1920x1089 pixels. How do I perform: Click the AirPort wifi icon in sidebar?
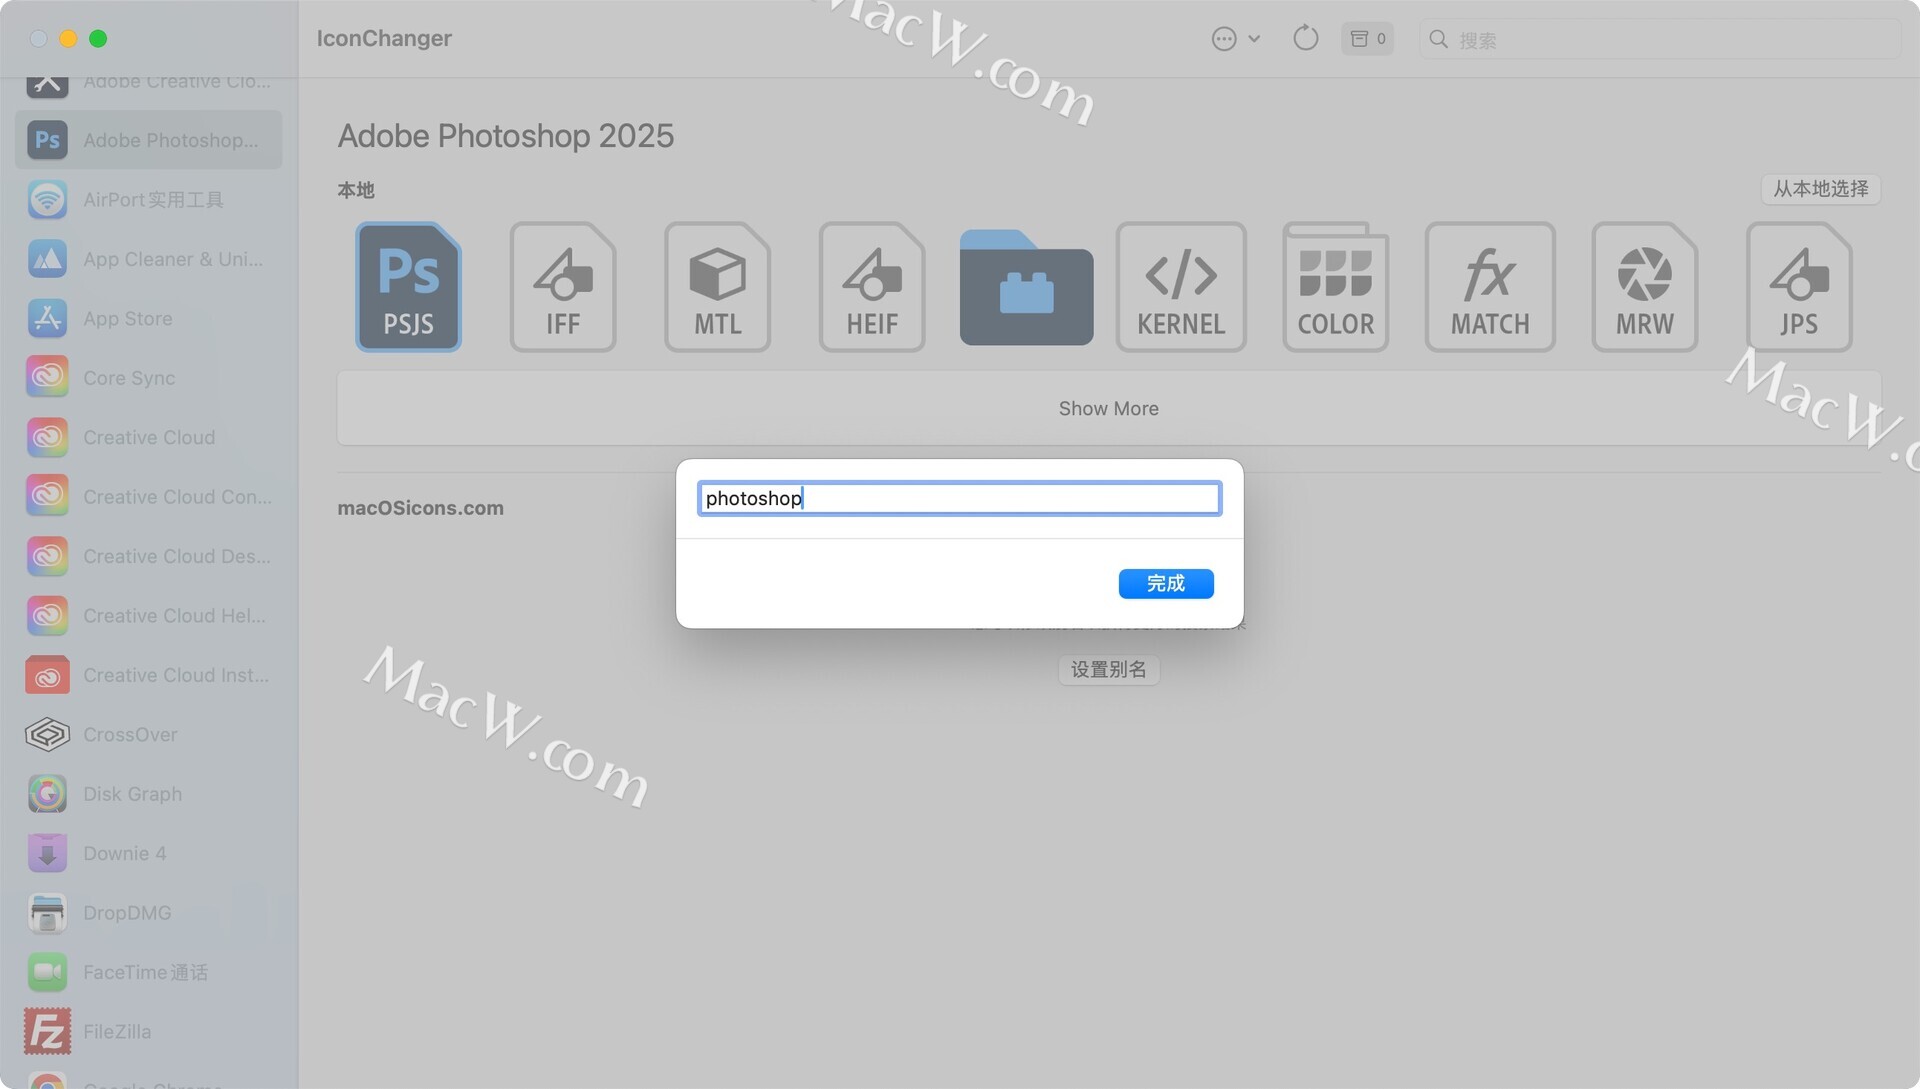tap(47, 199)
